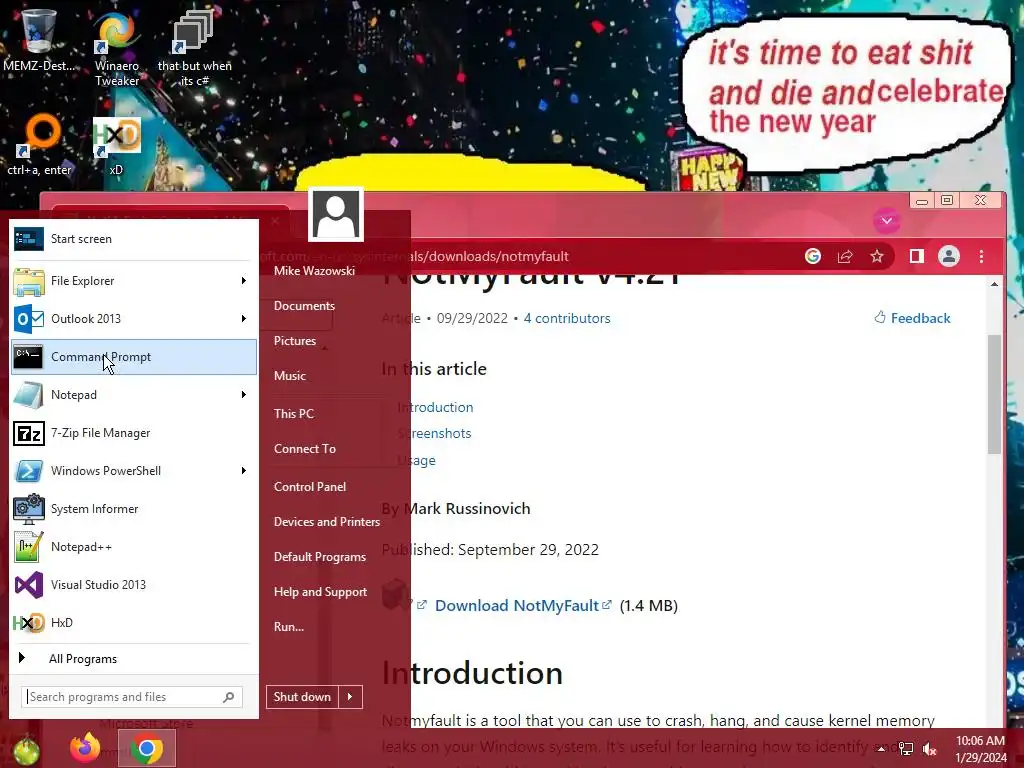Expand Outlook 2013 jump list arrow

click(x=244, y=319)
